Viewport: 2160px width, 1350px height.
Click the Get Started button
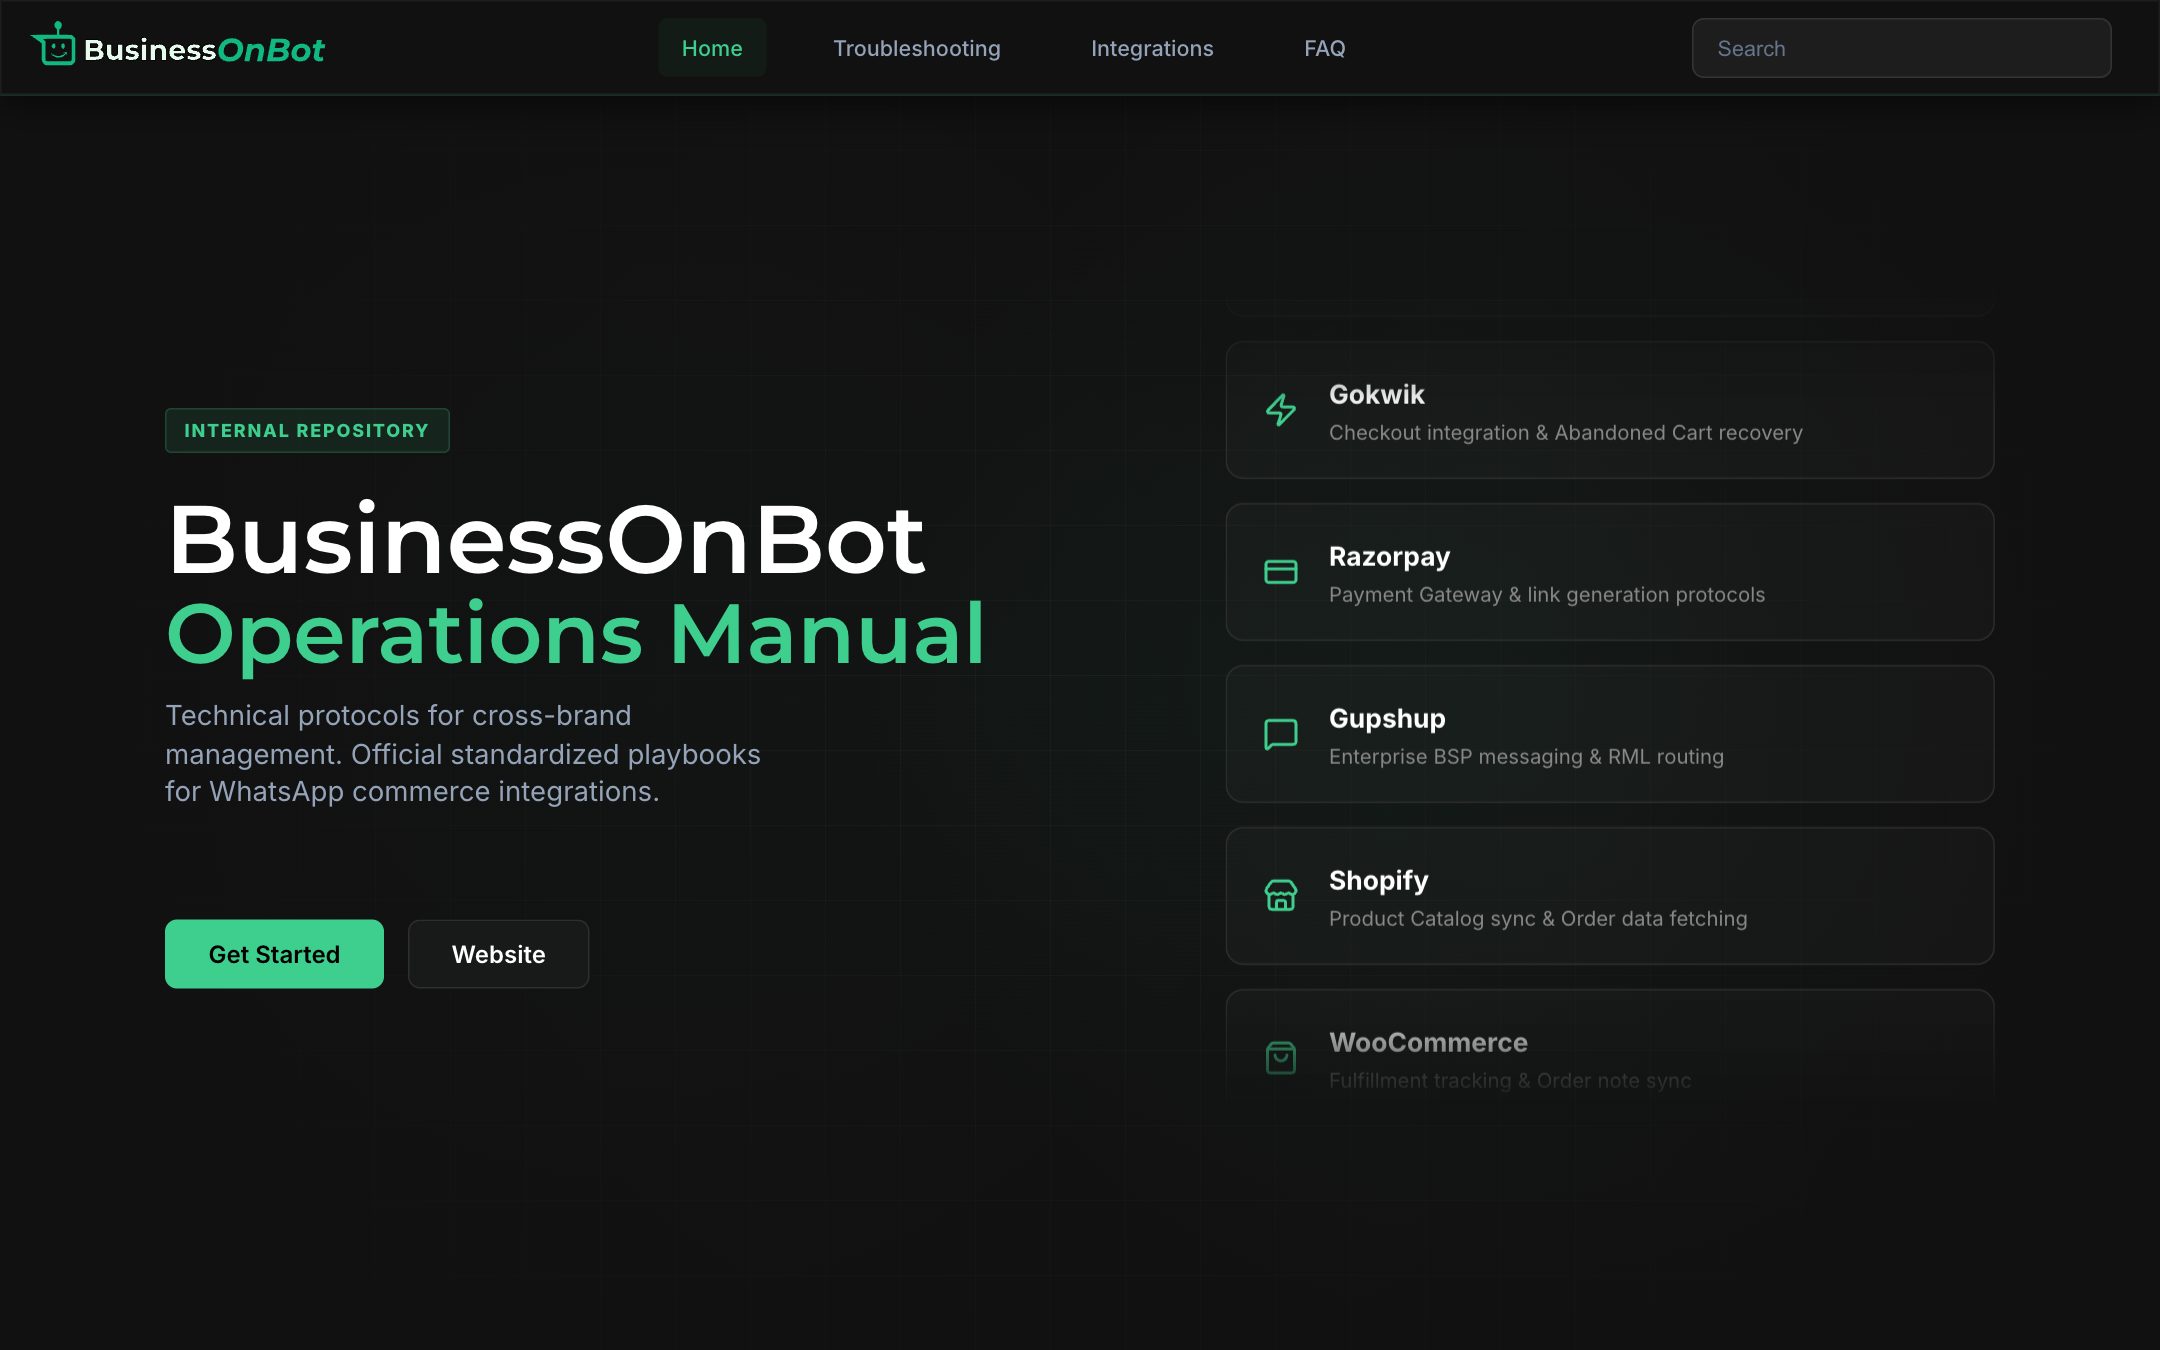tap(274, 954)
